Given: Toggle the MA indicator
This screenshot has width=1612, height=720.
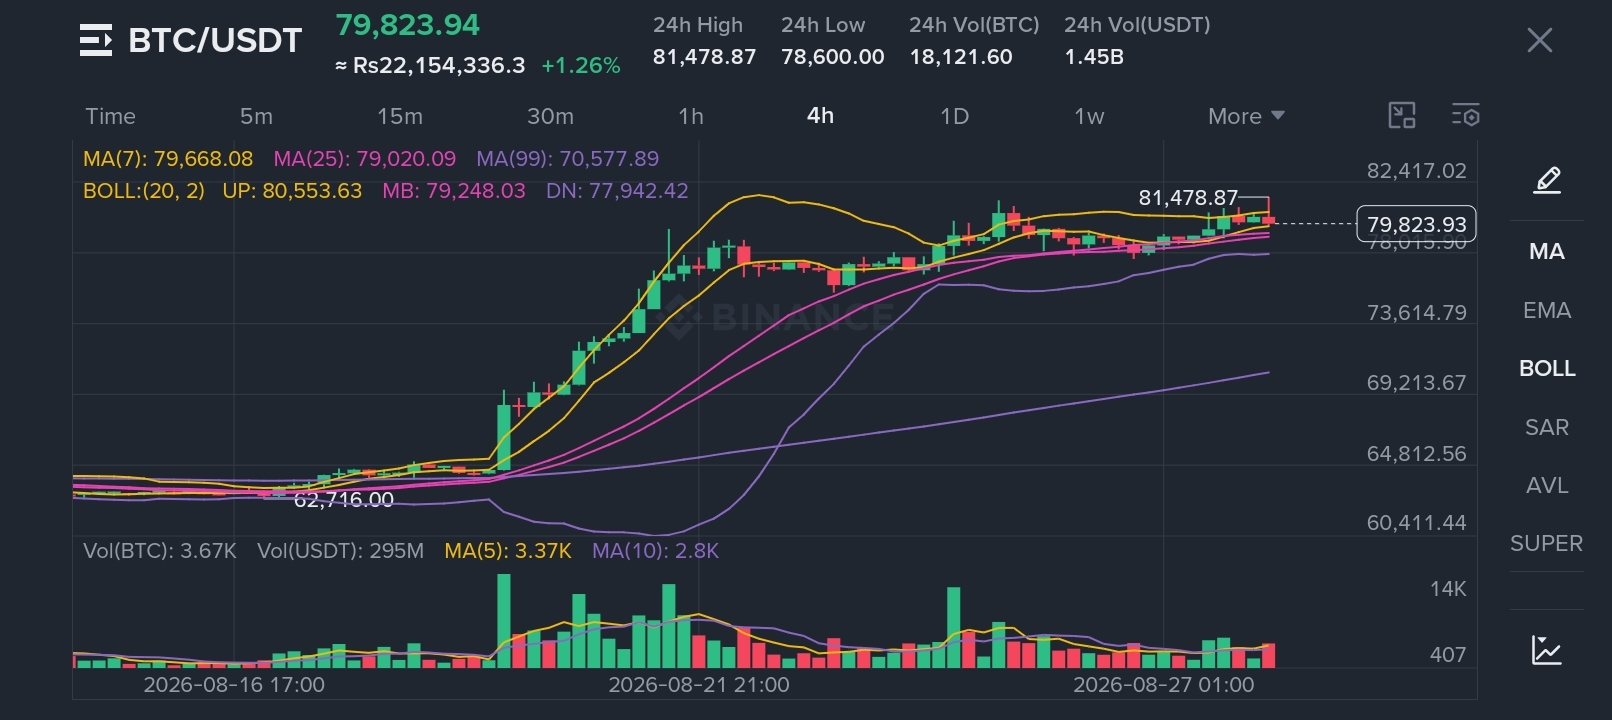Looking at the screenshot, I should [1547, 251].
